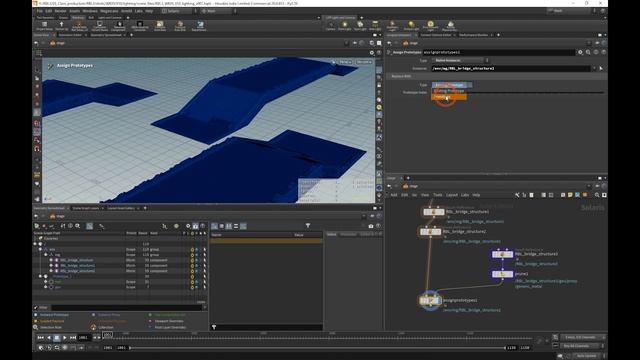The height and width of the screenshot is (360, 640).
Task: Click the Point Light shelf tool
Action: click(x=344, y=25)
